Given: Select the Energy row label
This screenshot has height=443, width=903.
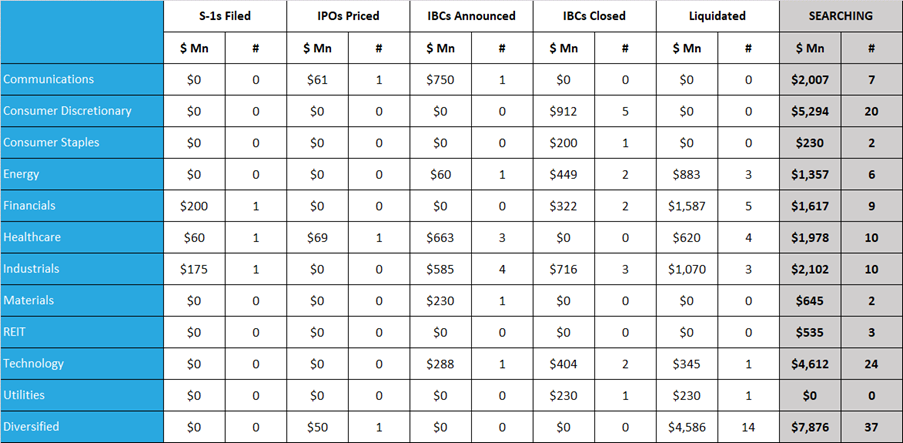Looking at the screenshot, I should pyautogui.click(x=21, y=174).
